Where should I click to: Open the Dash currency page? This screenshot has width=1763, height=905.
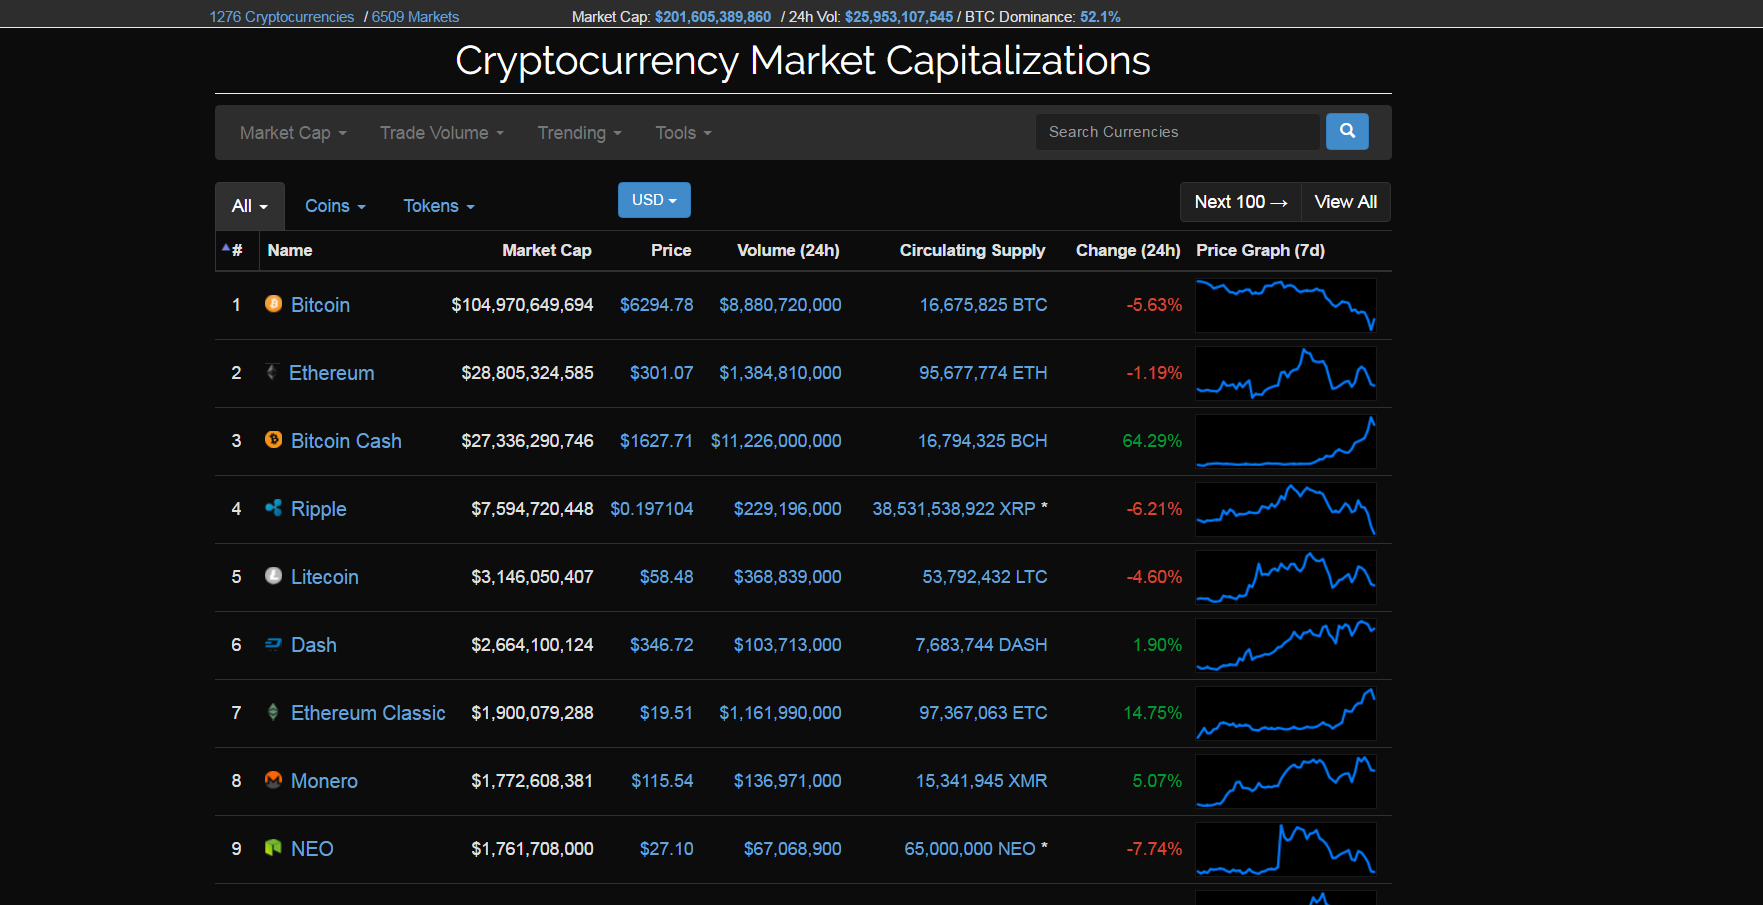[313, 645]
